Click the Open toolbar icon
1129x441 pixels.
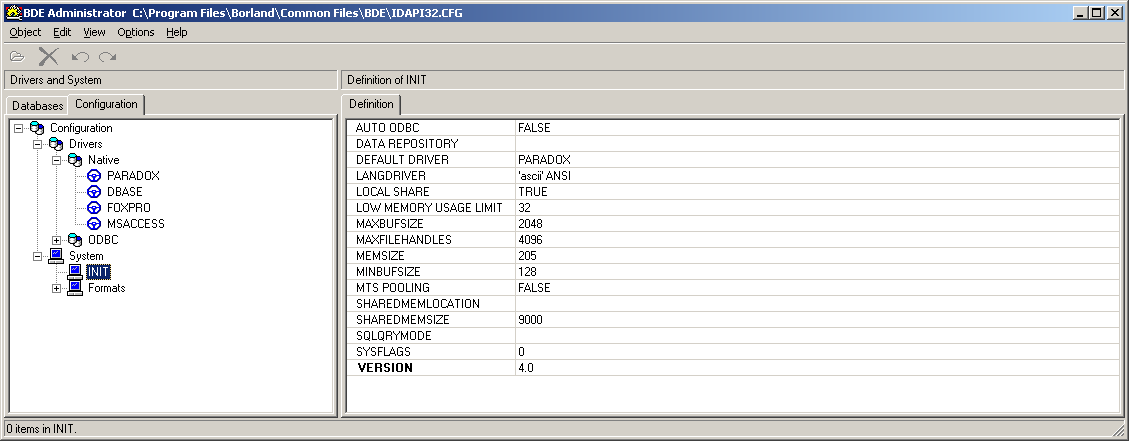point(17,56)
